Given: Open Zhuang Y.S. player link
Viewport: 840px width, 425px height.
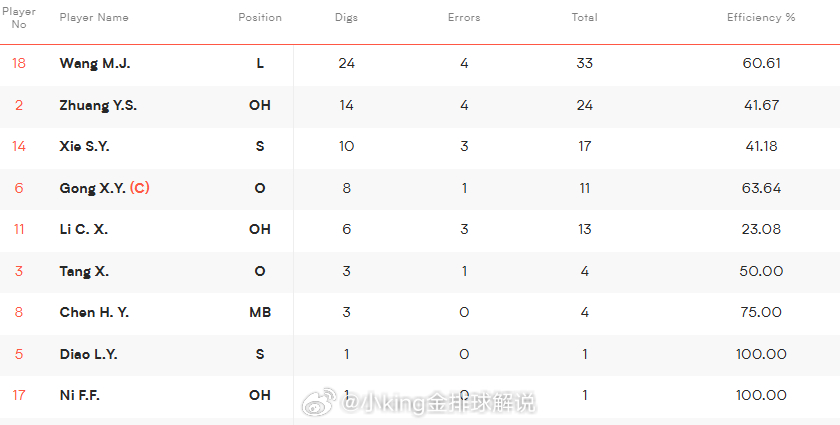Looking at the screenshot, I should (98, 105).
